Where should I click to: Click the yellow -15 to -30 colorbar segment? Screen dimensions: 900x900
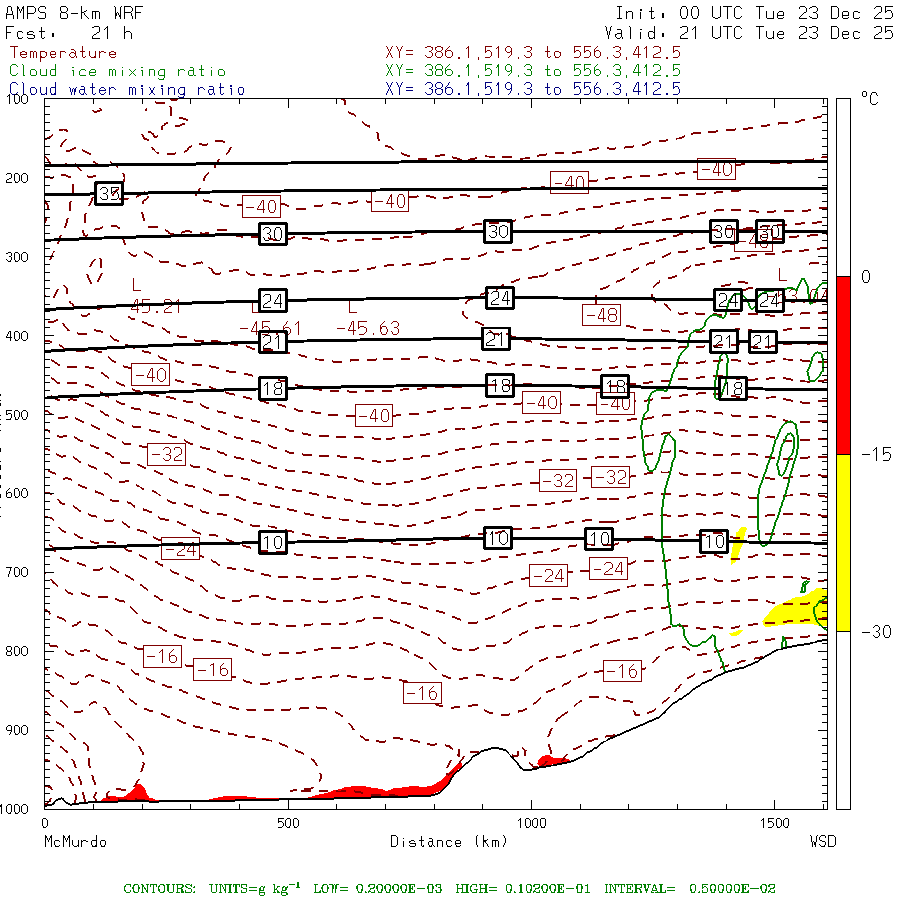(x=843, y=543)
